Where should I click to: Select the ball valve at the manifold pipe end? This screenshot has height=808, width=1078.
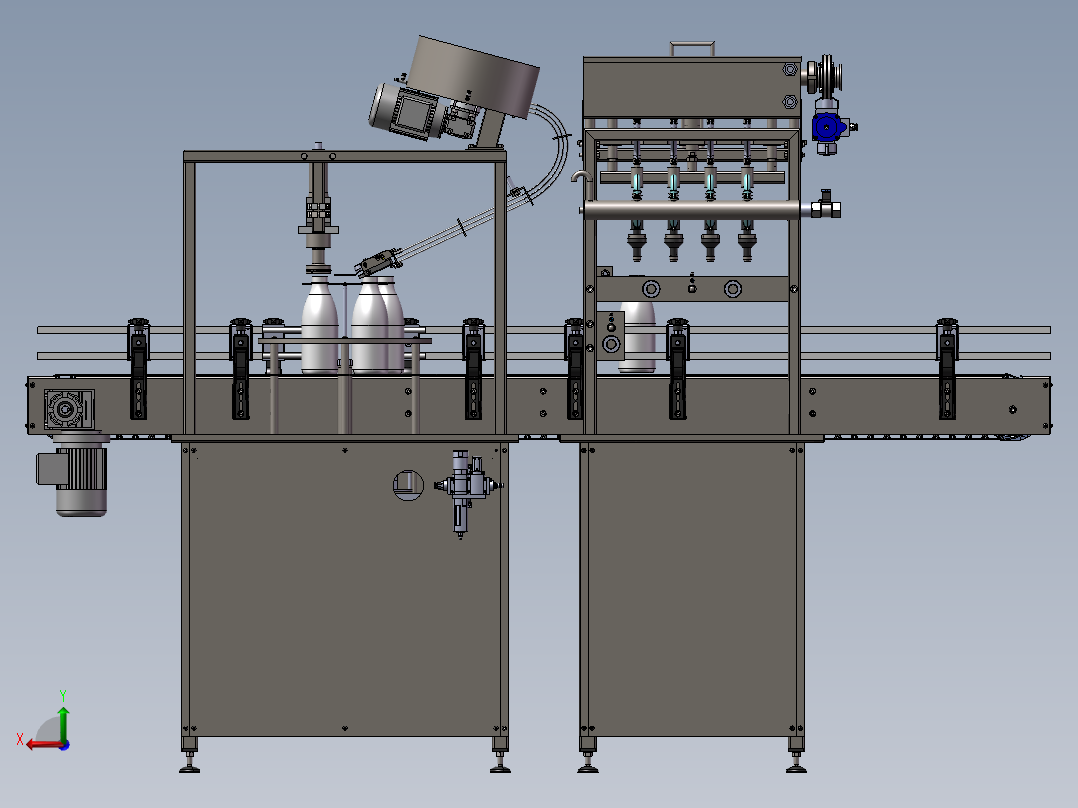click(x=826, y=206)
